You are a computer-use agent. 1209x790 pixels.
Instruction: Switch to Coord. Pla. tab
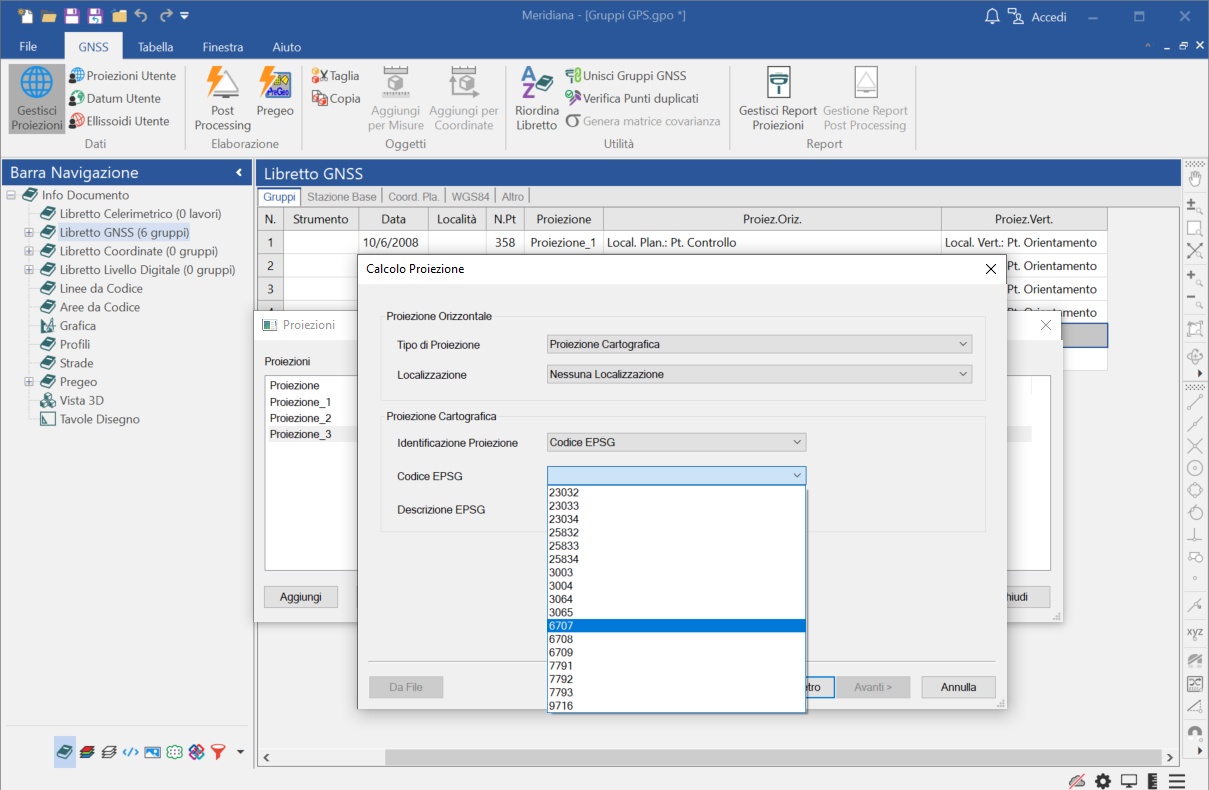pyautogui.click(x=414, y=197)
